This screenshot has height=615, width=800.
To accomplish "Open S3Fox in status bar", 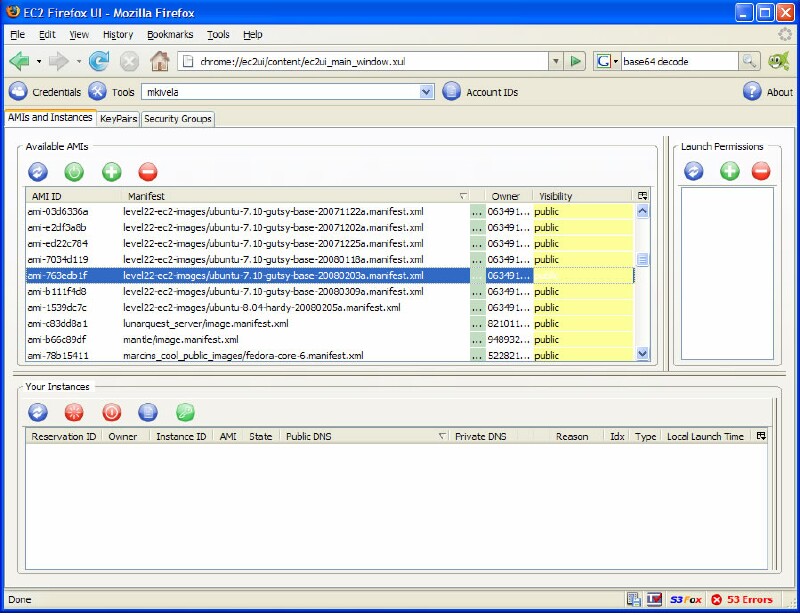I will pos(686,600).
